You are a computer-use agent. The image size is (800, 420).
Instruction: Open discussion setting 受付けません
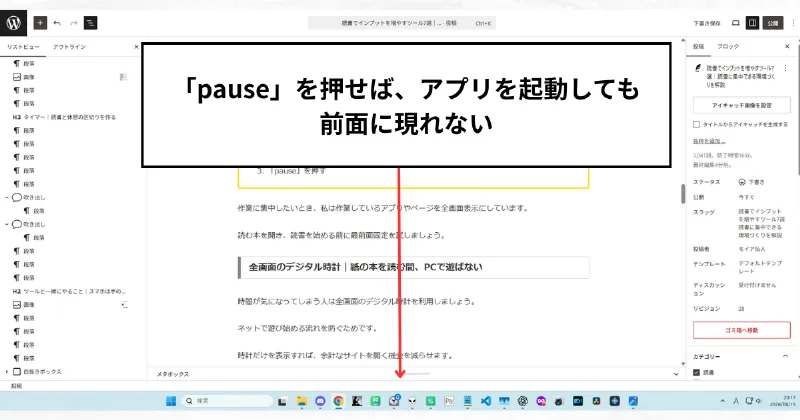click(757, 285)
